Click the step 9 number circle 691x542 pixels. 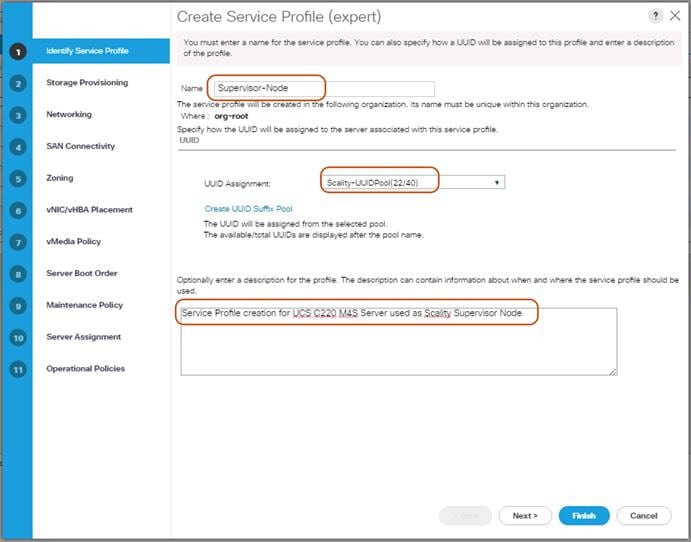point(17,306)
